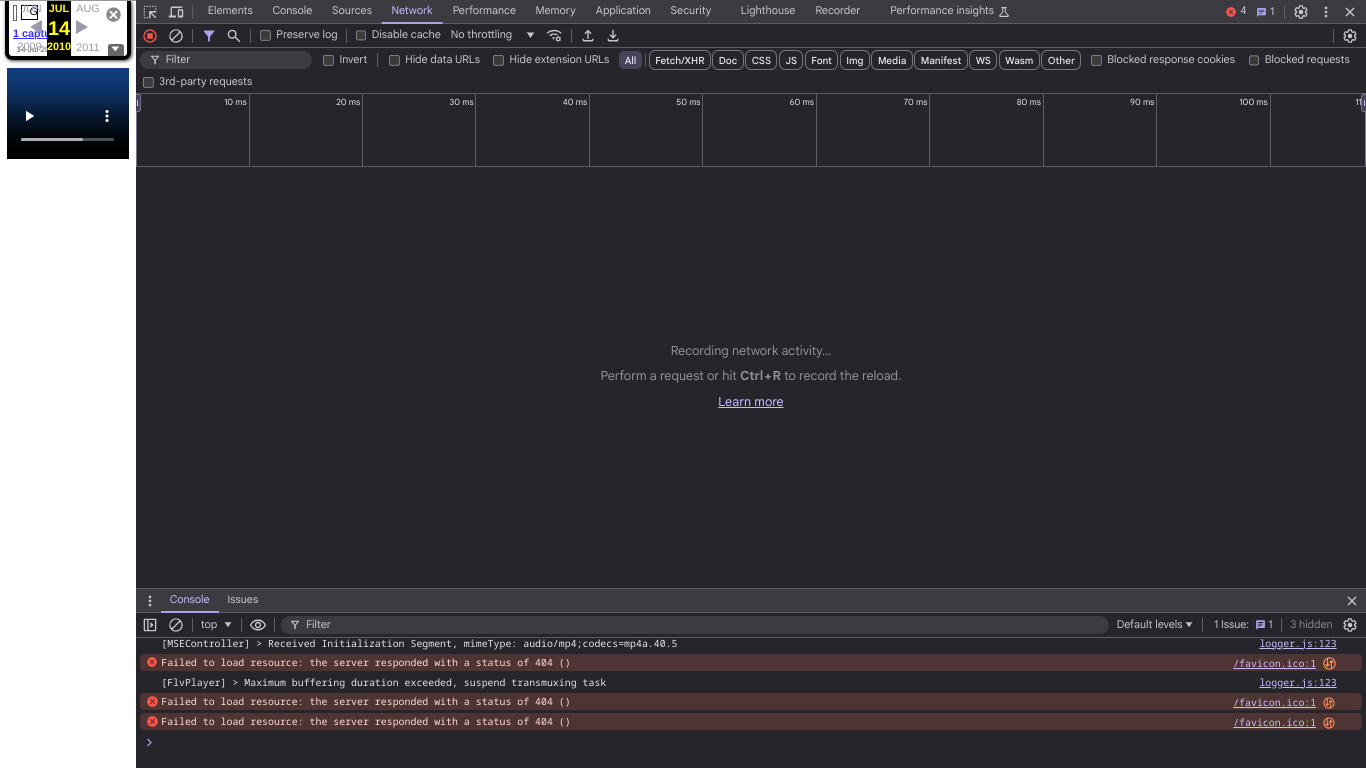Select the inspect element icon
The image size is (1366, 768).
tap(150, 11)
